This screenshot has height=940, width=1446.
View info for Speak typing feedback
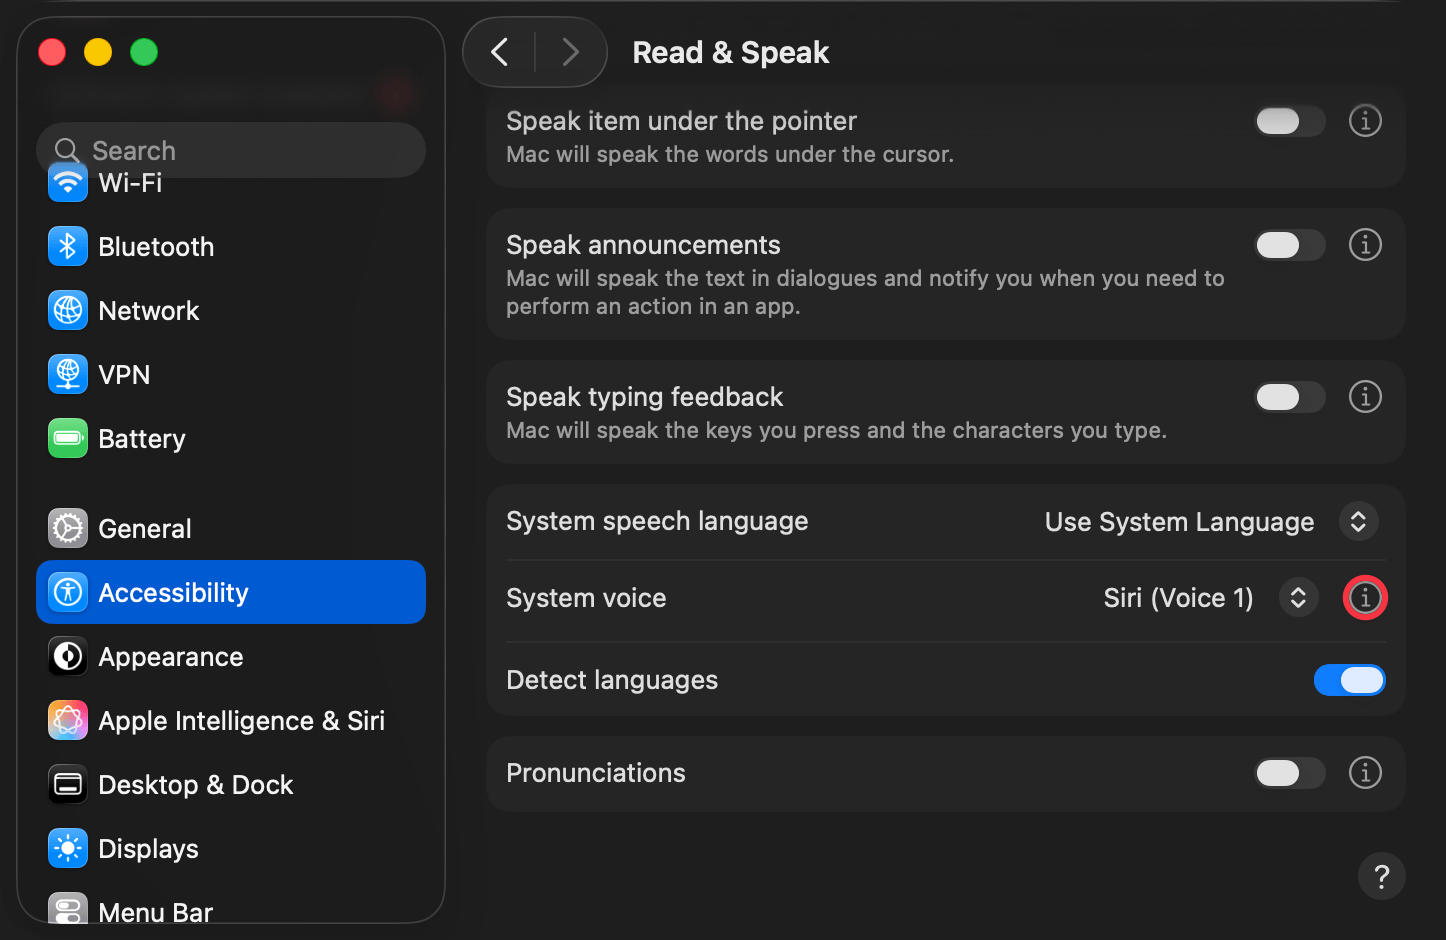coord(1365,397)
